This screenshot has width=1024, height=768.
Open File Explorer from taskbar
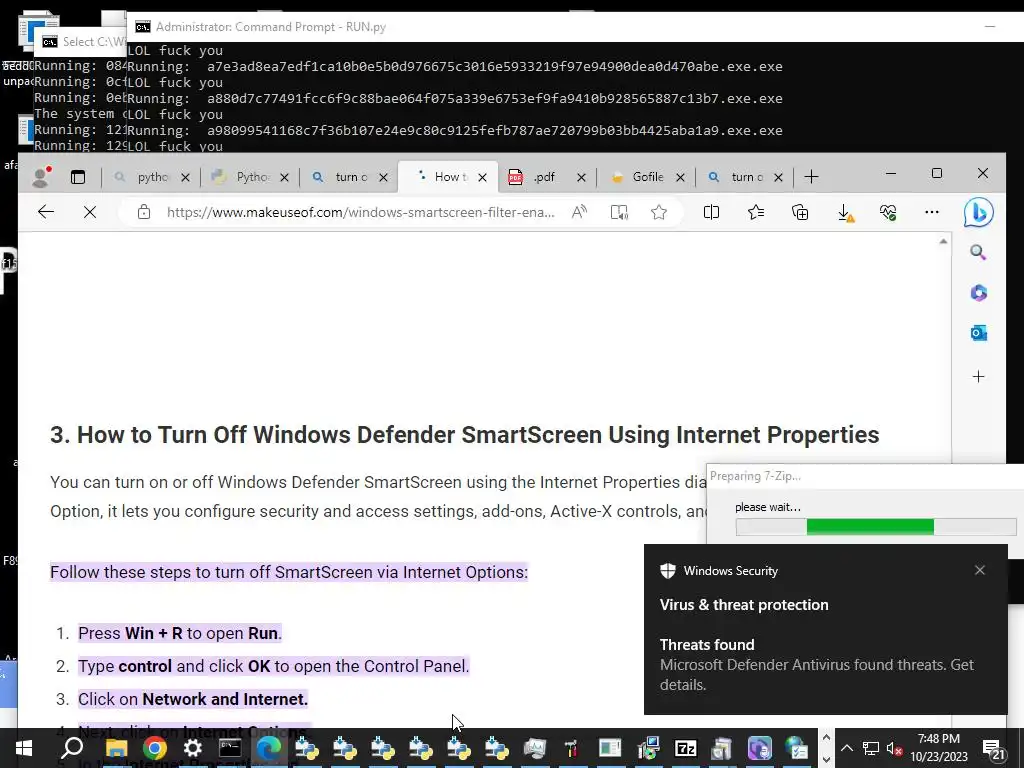click(116, 748)
